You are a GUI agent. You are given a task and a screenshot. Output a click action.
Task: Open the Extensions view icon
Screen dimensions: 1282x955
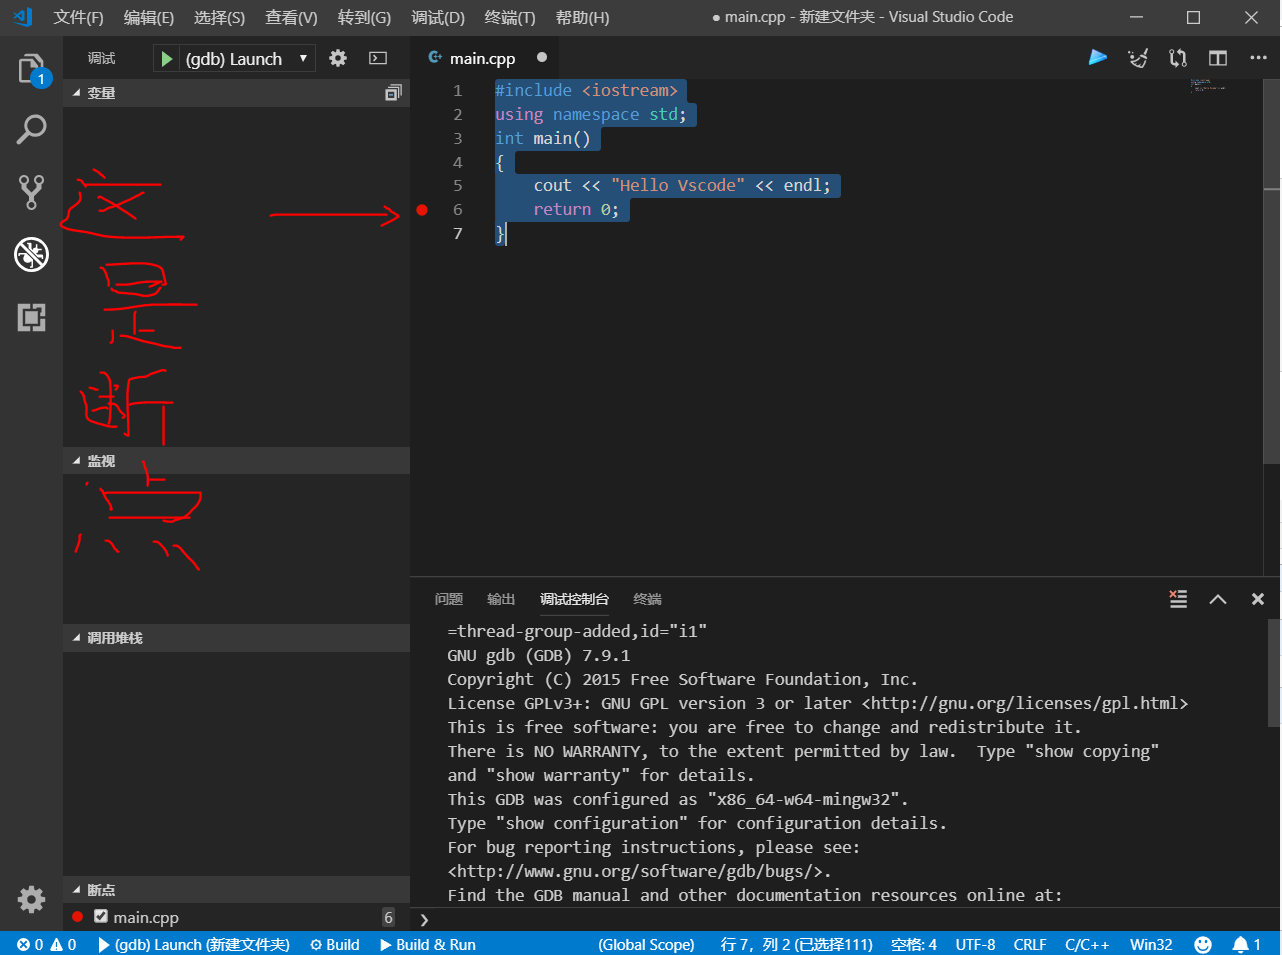coord(30,318)
